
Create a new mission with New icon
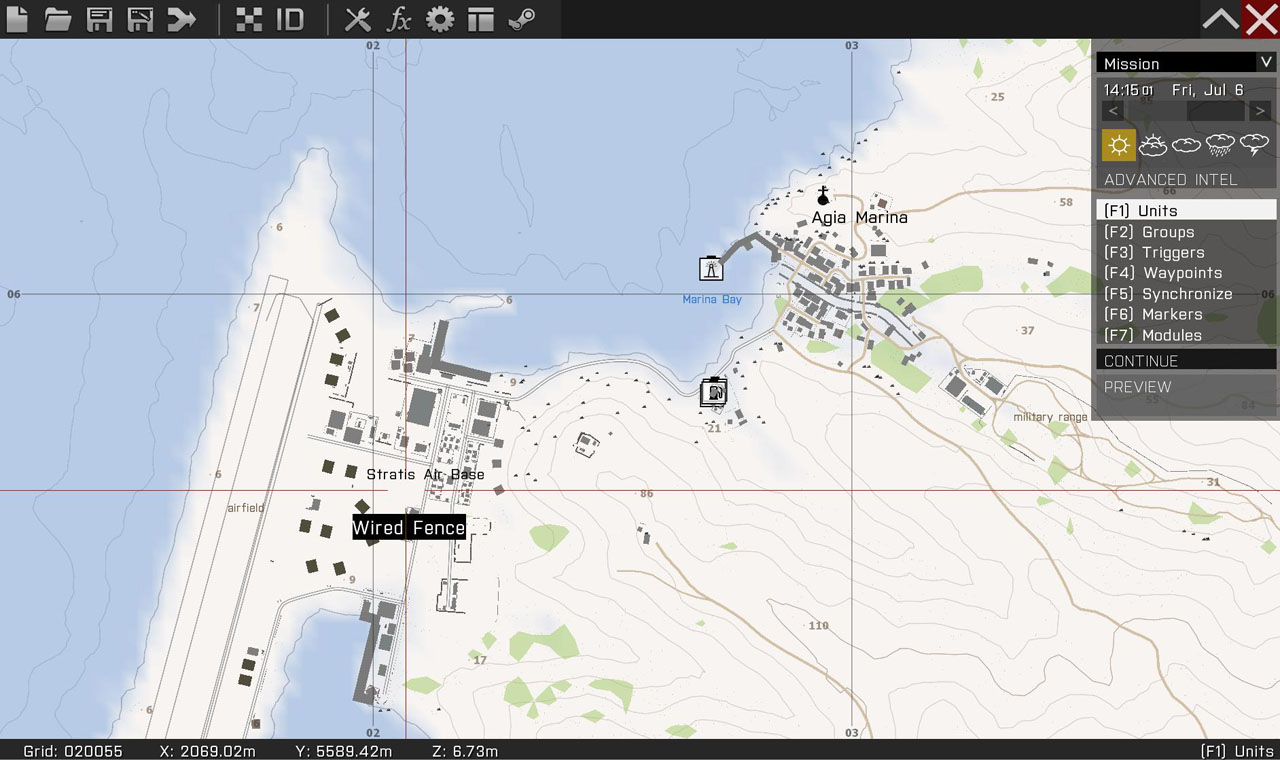pos(17,19)
